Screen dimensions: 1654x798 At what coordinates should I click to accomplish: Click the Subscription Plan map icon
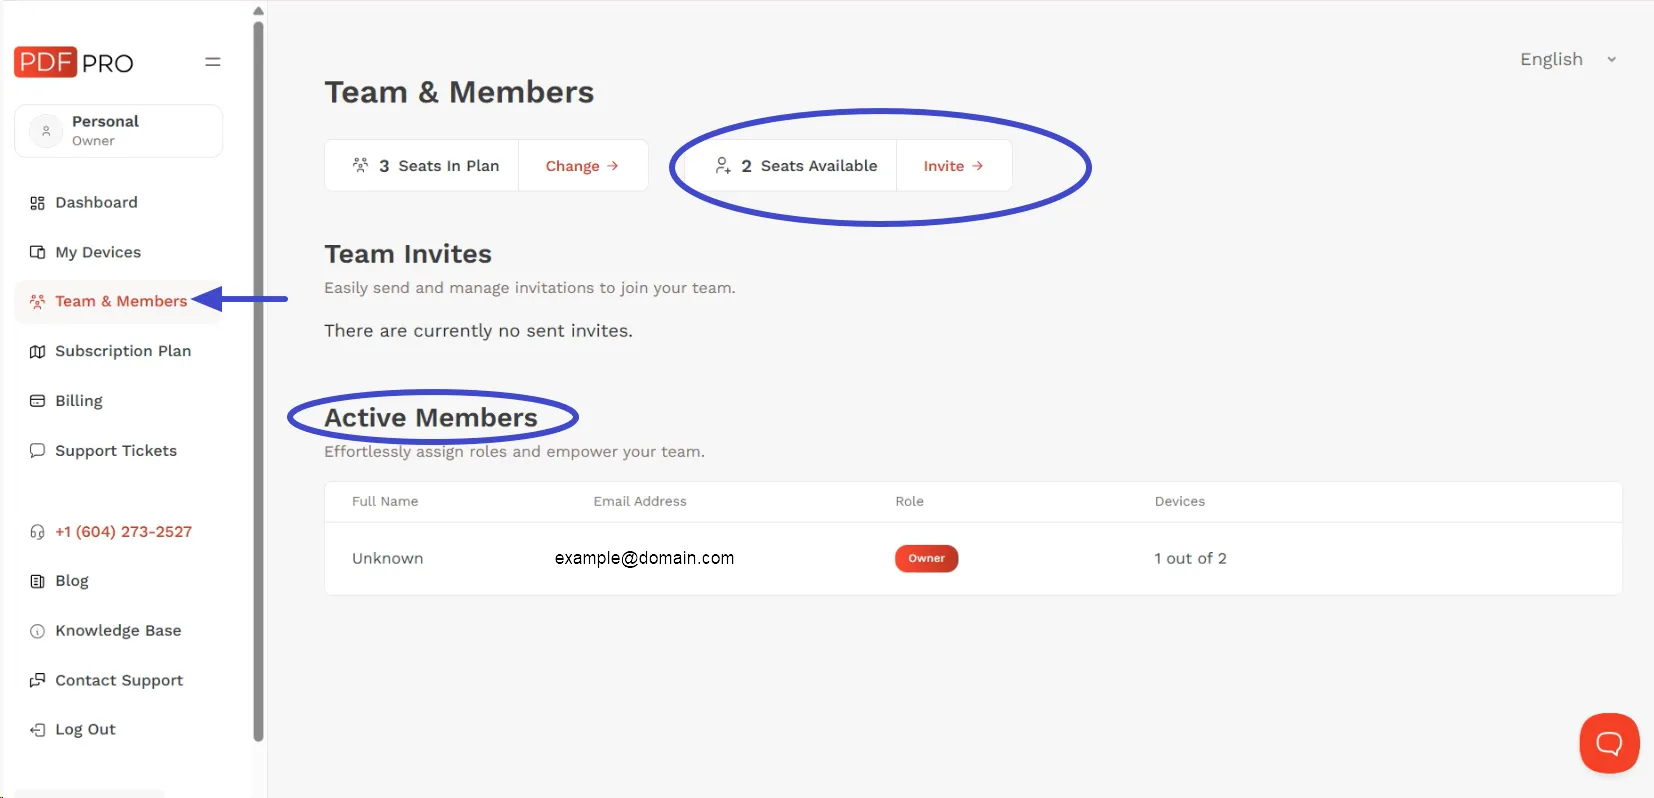(37, 351)
